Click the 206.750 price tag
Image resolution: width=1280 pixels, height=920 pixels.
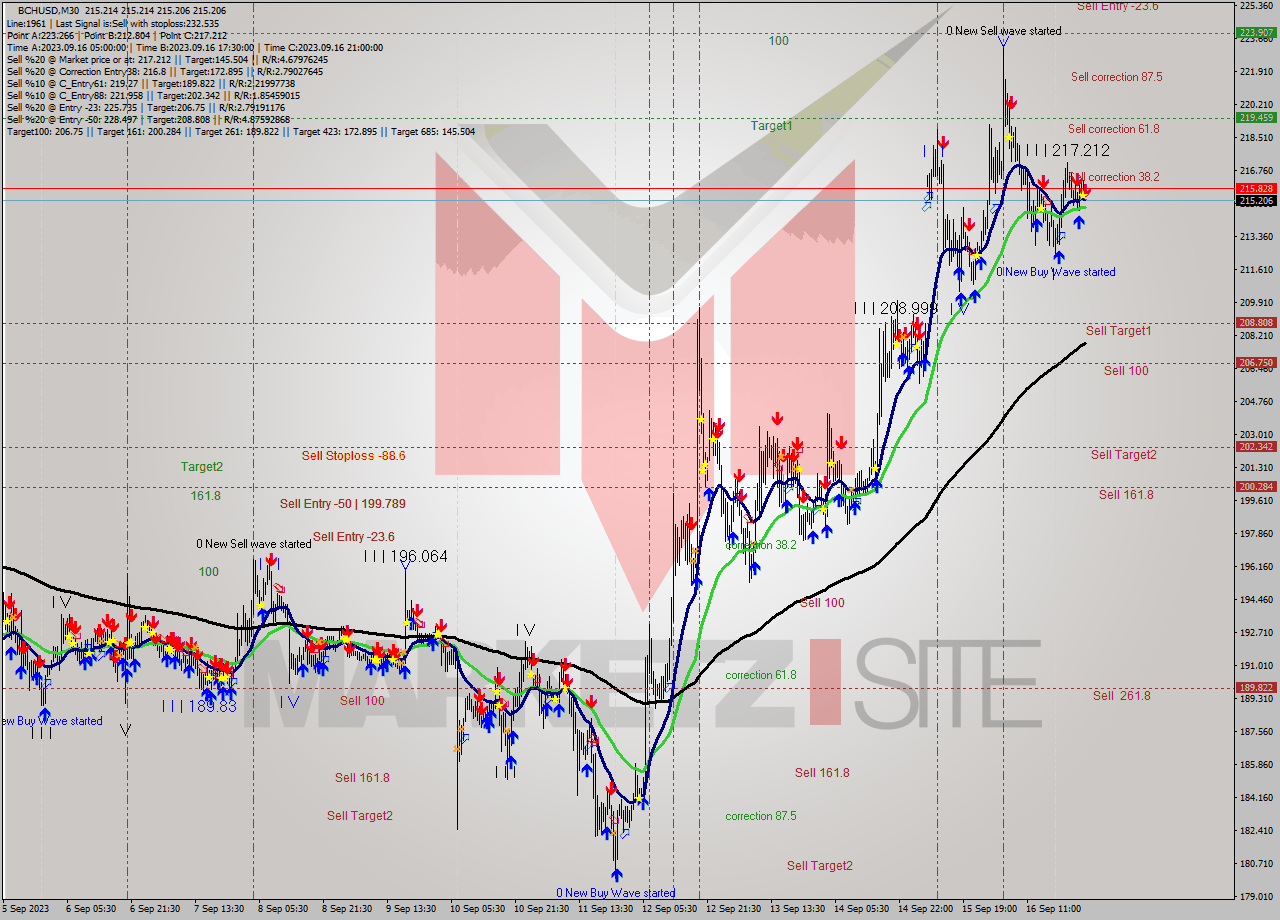tap(1255, 362)
